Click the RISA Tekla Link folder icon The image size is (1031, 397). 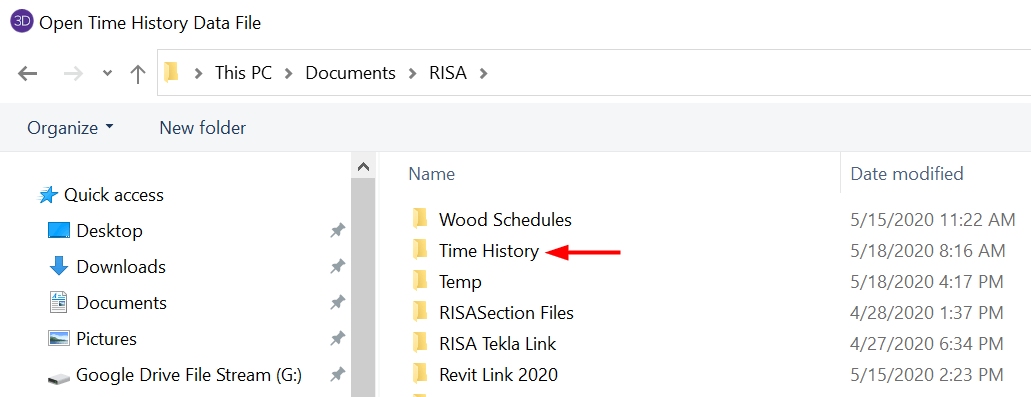pos(420,342)
